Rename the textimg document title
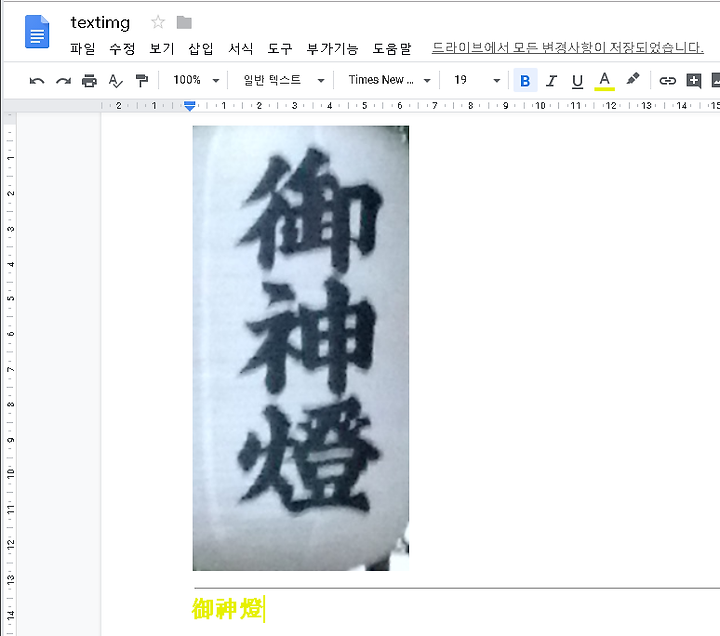The height and width of the screenshot is (636, 720). tap(100, 23)
